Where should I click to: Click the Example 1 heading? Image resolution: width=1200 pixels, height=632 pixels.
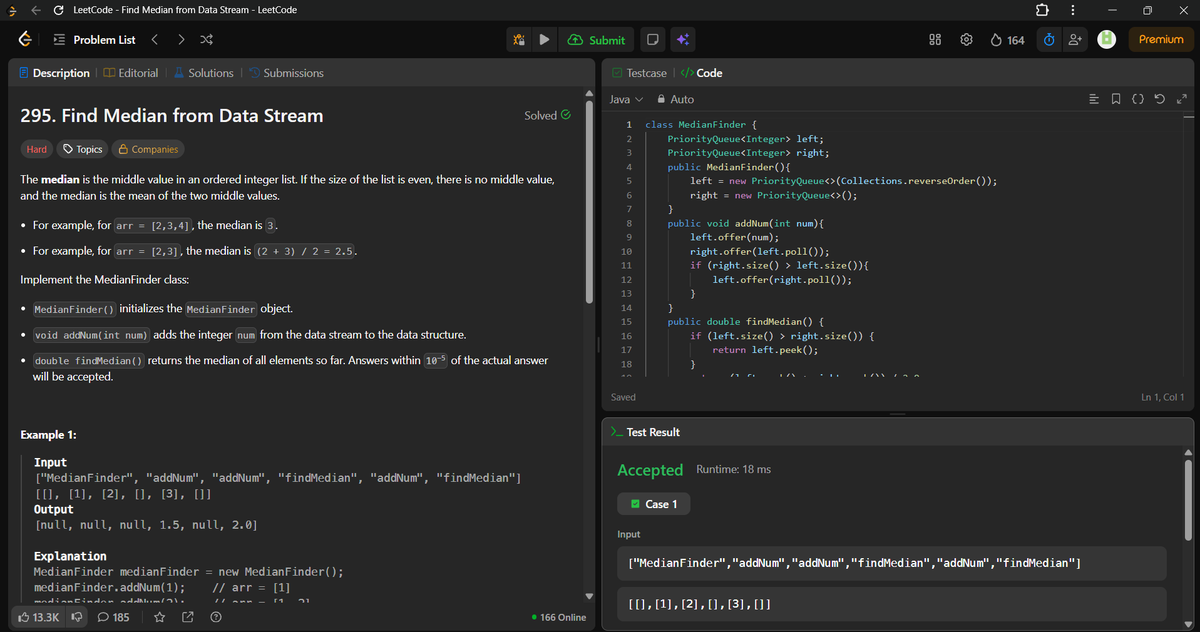coord(48,435)
